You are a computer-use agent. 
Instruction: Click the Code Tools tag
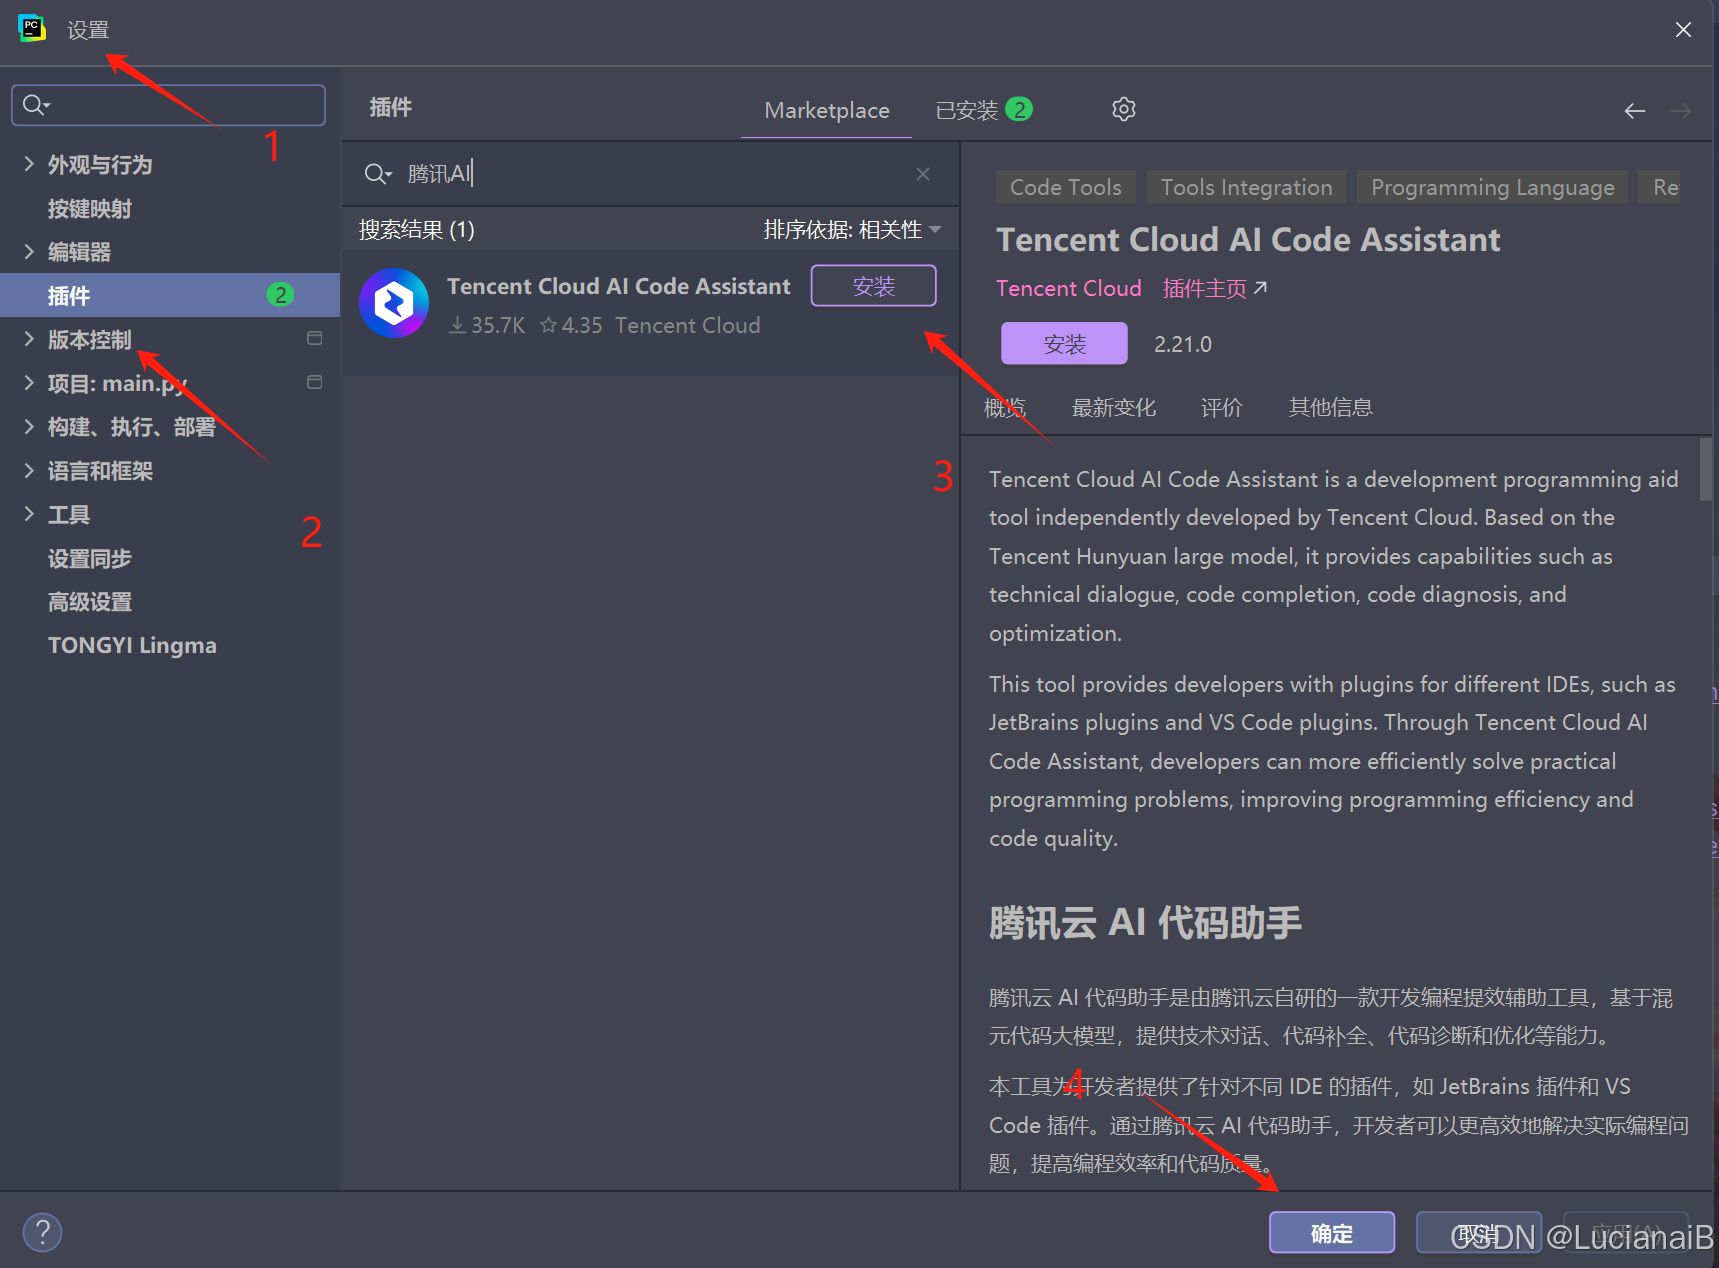(x=1066, y=187)
